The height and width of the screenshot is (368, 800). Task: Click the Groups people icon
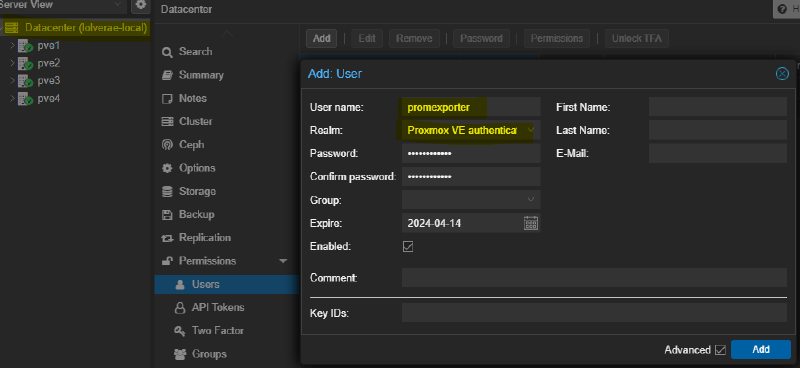point(180,354)
